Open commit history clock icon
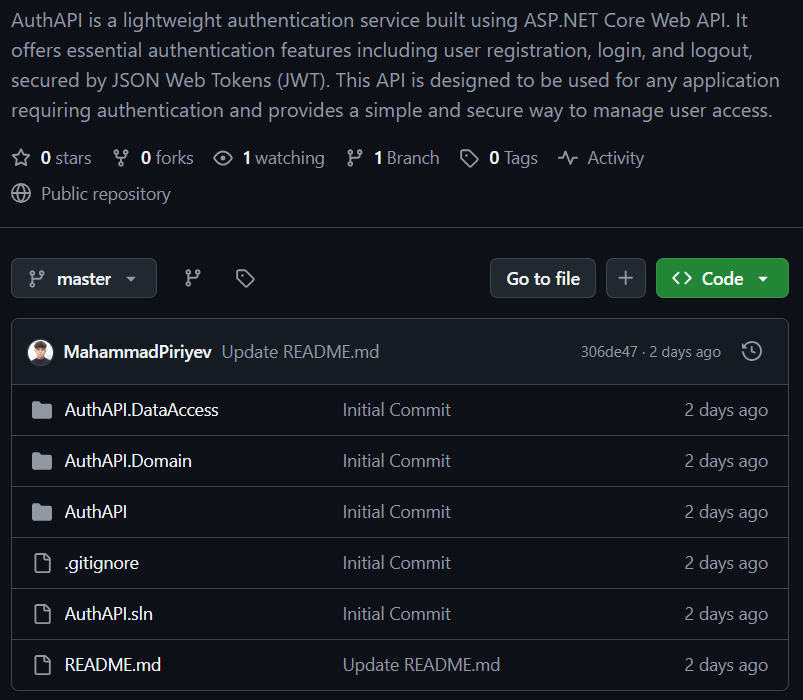The height and width of the screenshot is (700, 803). point(752,351)
